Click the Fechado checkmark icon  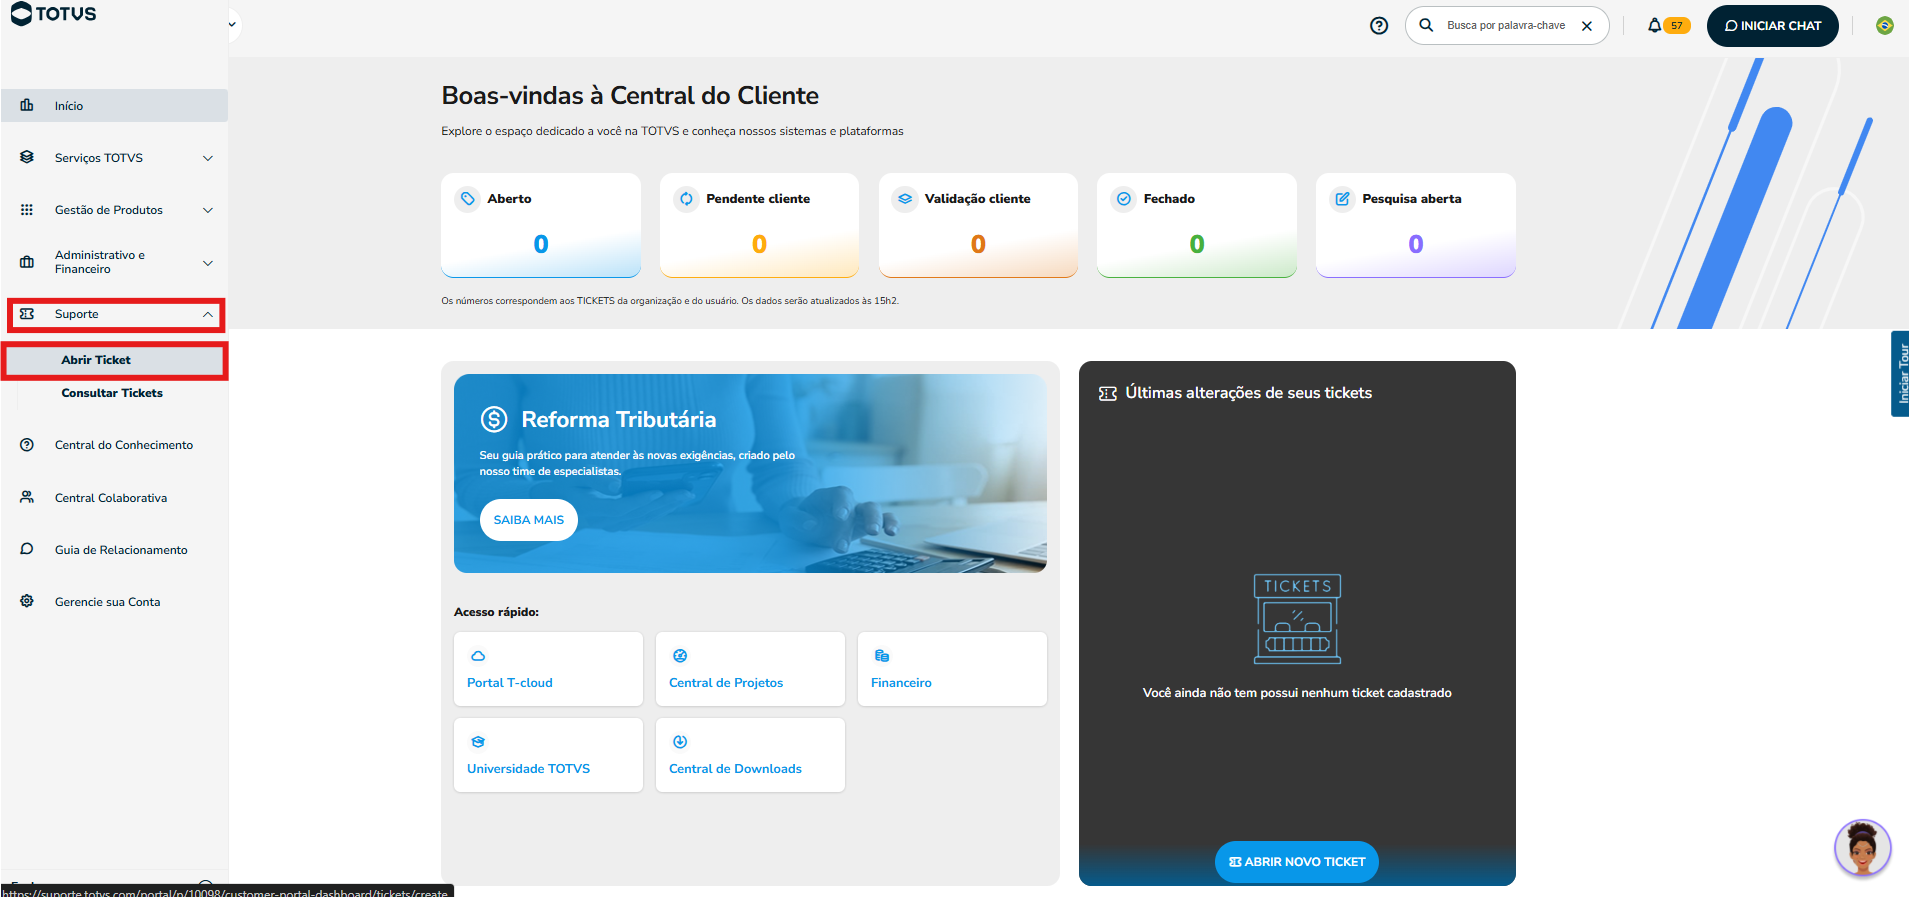(1124, 199)
